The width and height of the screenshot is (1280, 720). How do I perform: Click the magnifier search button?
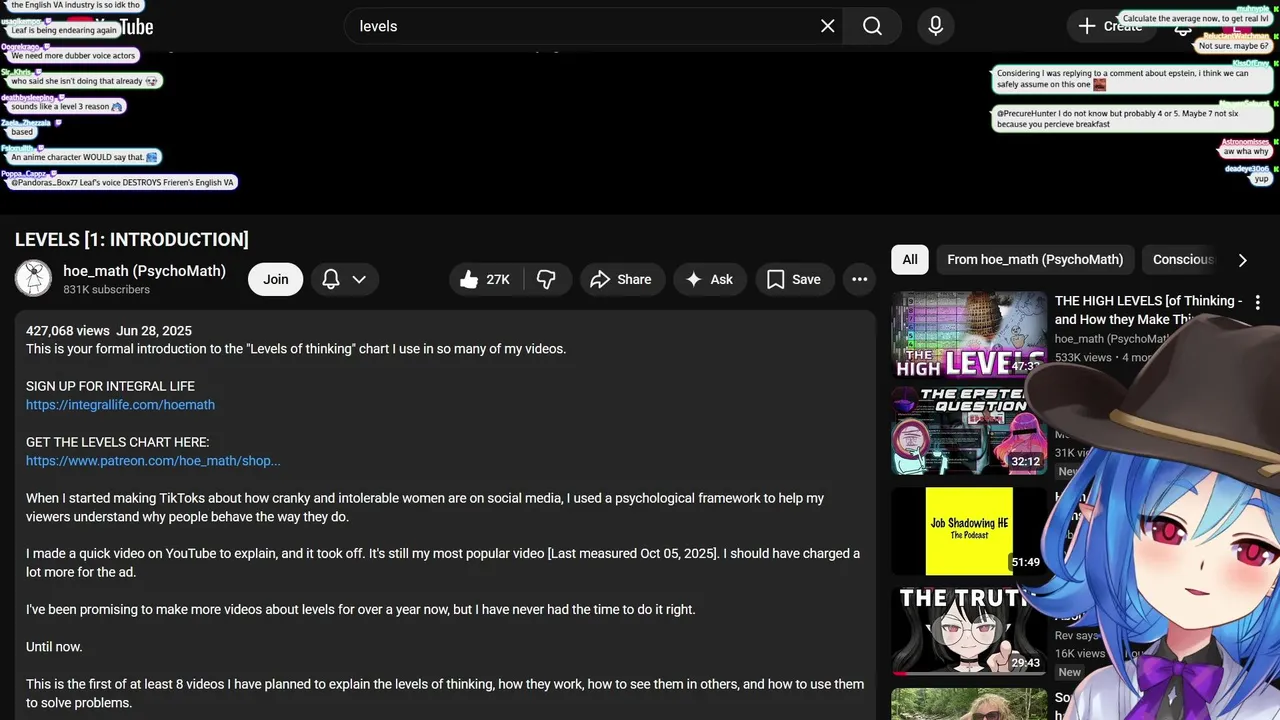click(872, 26)
